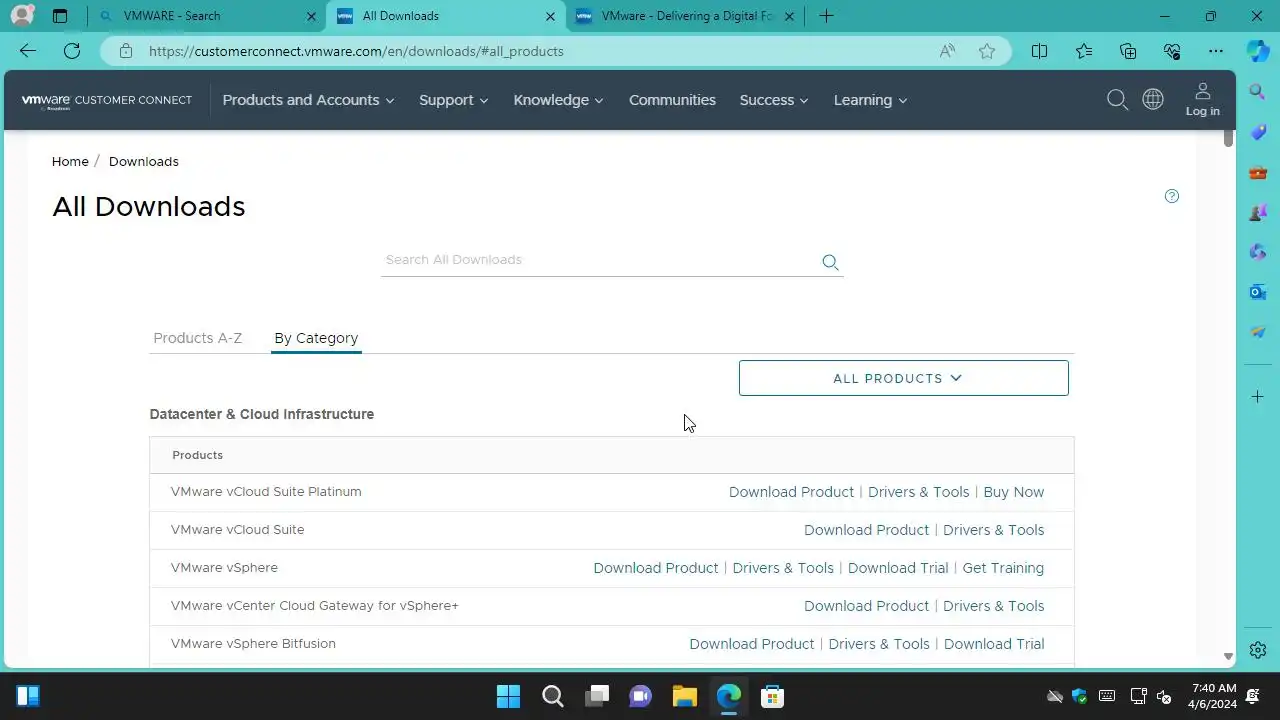Image resolution: width=1280 pixels, height=720 pixels.
Task: Open the Copilot sidebar icon
Action: click(x=1258, y=51)
